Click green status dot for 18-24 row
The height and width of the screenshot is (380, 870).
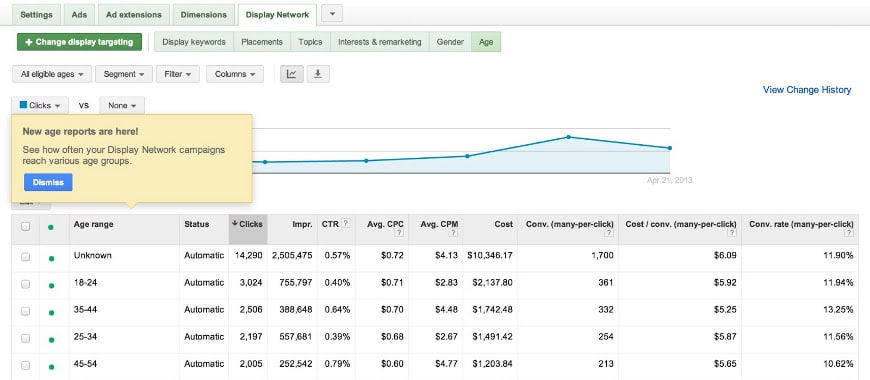pos(52,285)
